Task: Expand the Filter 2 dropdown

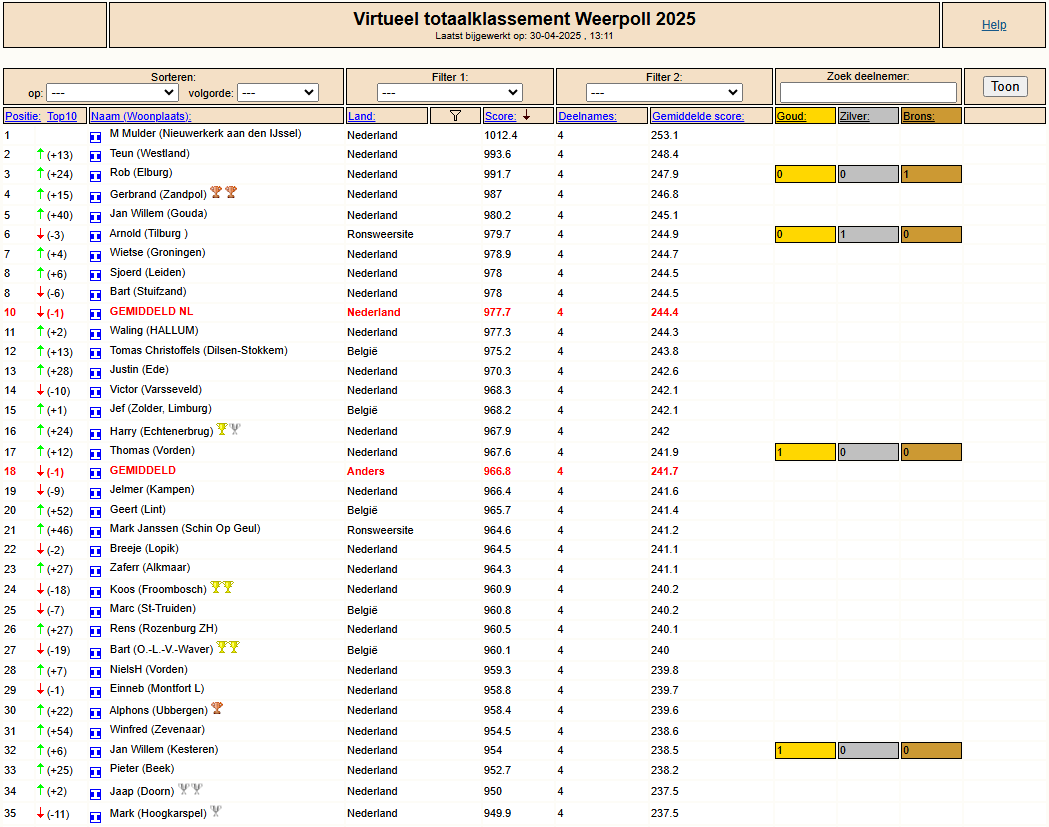Action: coord(664,93)
